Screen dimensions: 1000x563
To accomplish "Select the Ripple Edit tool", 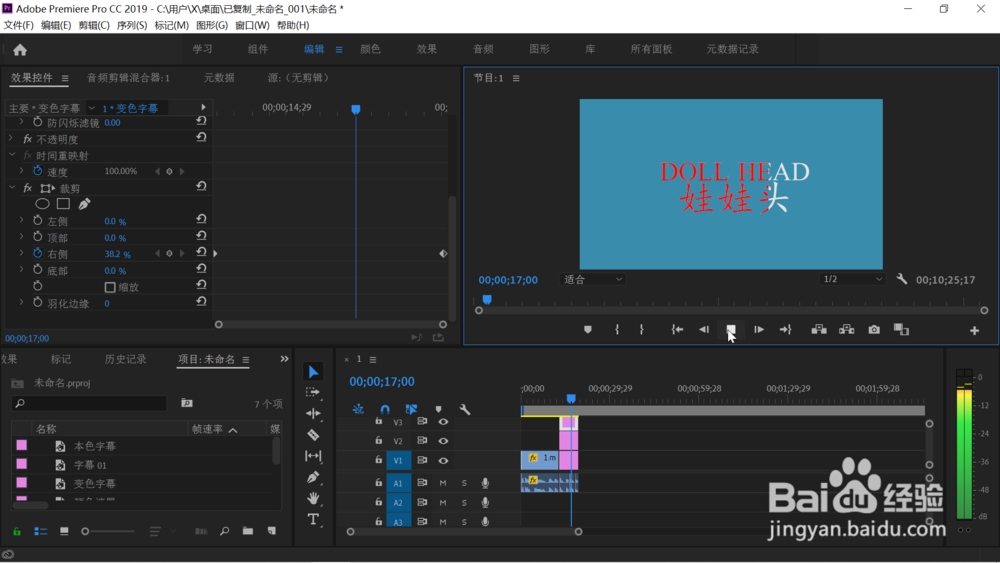I will 313,413.
